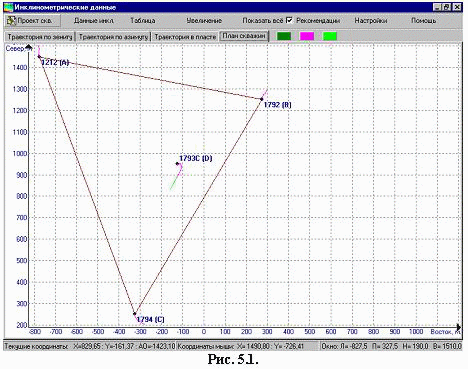Image resolution: width=468 pixels, height=369 pixels.
Task: Select well point 1794 (C) on plot
Action: [135, 314]
